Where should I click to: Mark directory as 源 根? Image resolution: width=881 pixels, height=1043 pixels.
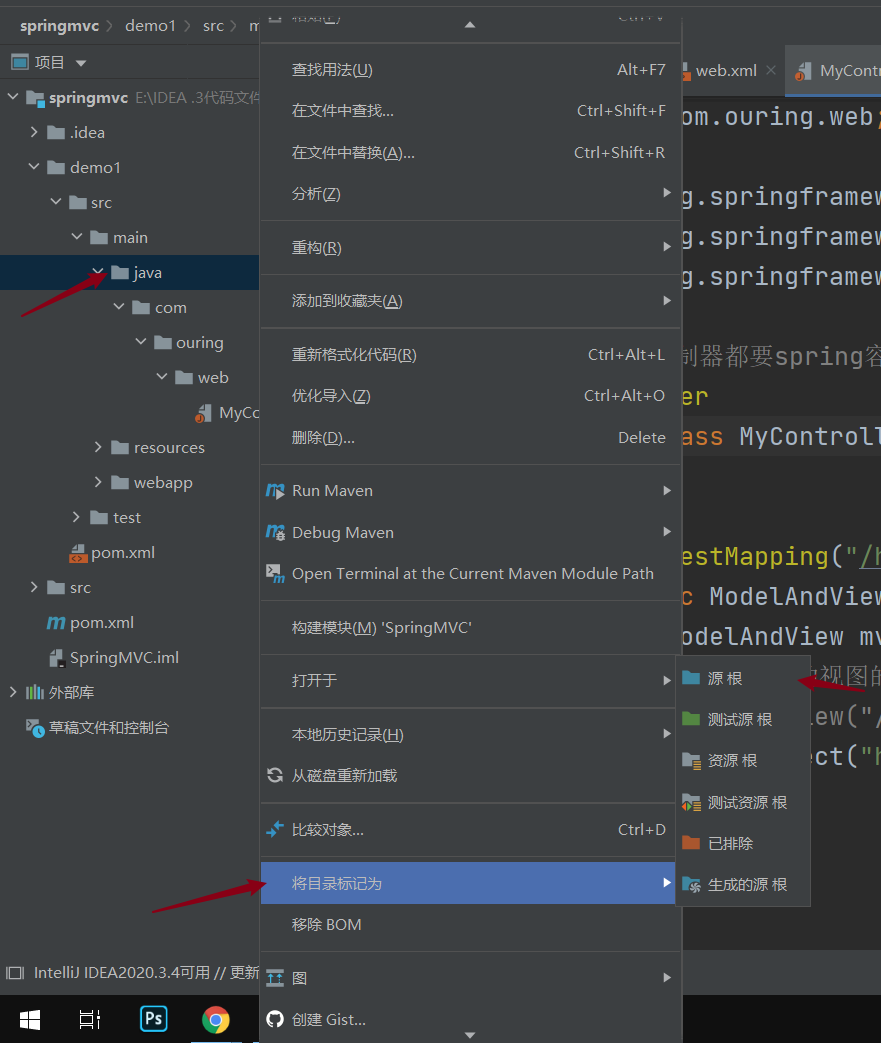(x=743, y=678)
